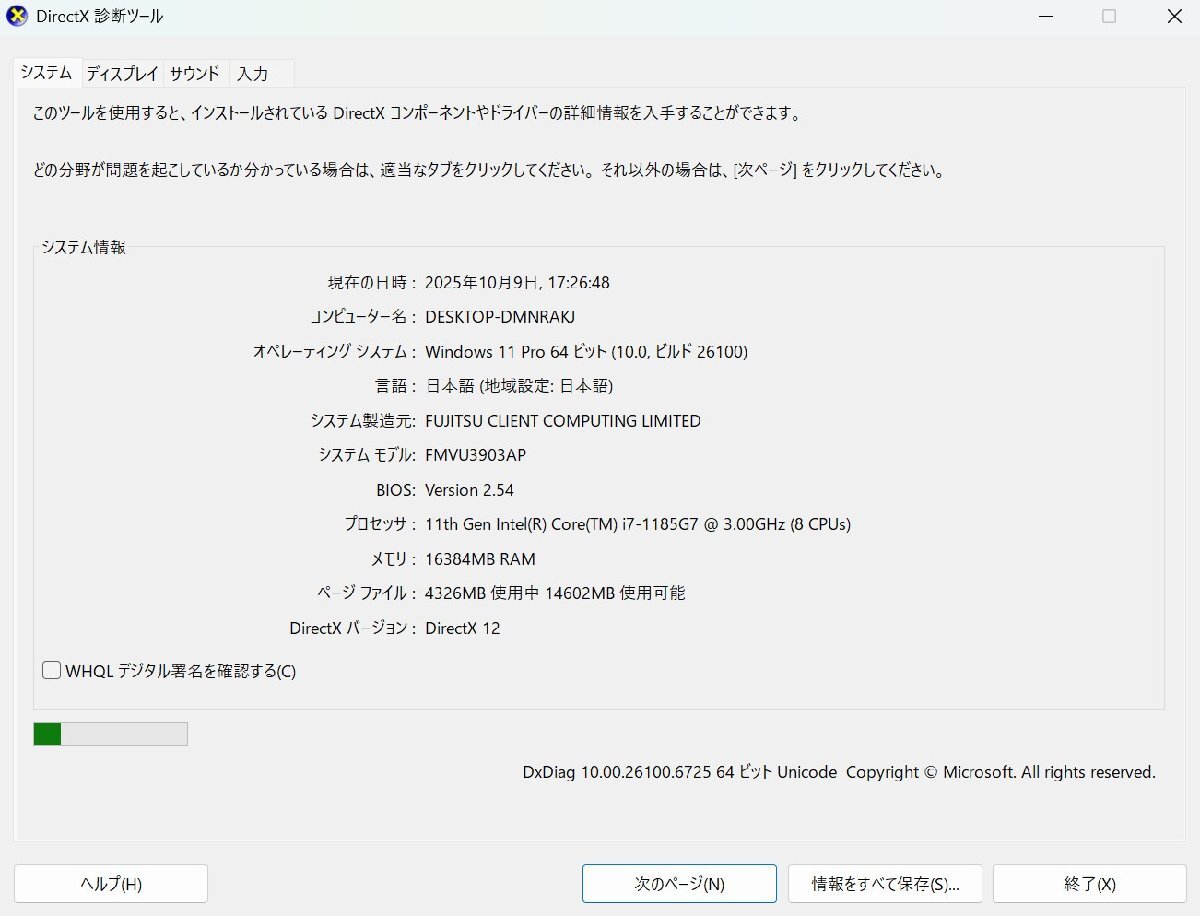The height and width of the screenshot is (916, 1200).
Task: Go to 次のページ(N)
Action: click(x=679, y=884)
